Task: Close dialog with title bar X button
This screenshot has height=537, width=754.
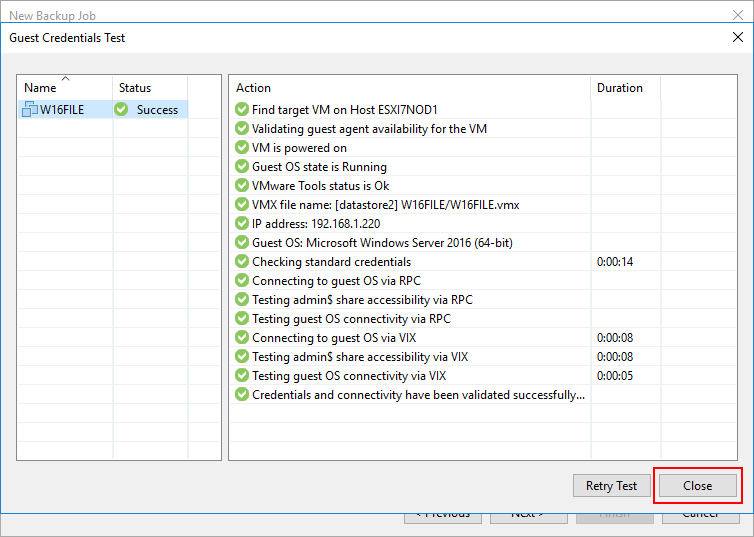Action: (x=738, y=38)
